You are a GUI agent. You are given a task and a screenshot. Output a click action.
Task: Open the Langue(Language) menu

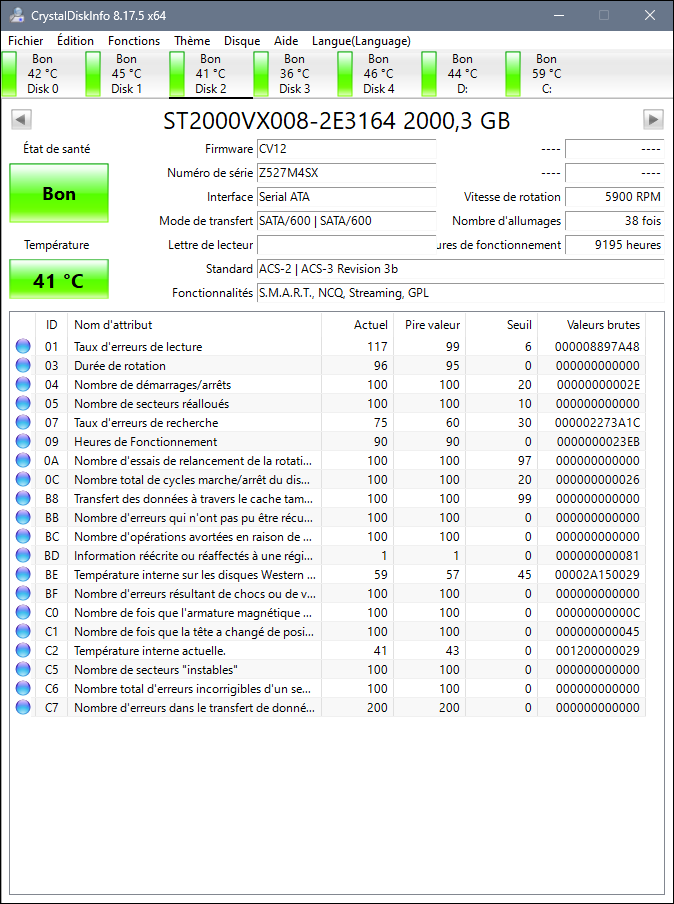point(361,41)
